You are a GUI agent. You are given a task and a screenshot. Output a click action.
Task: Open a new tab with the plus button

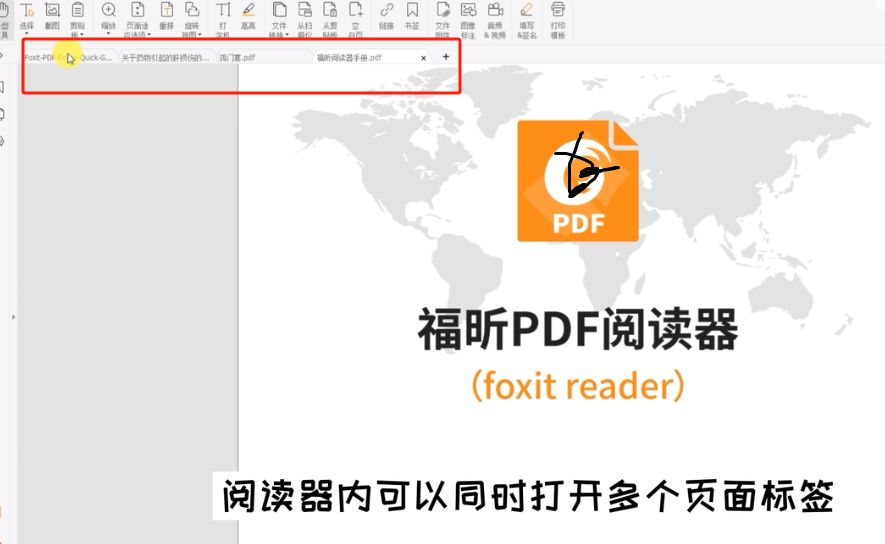(446, 56)
